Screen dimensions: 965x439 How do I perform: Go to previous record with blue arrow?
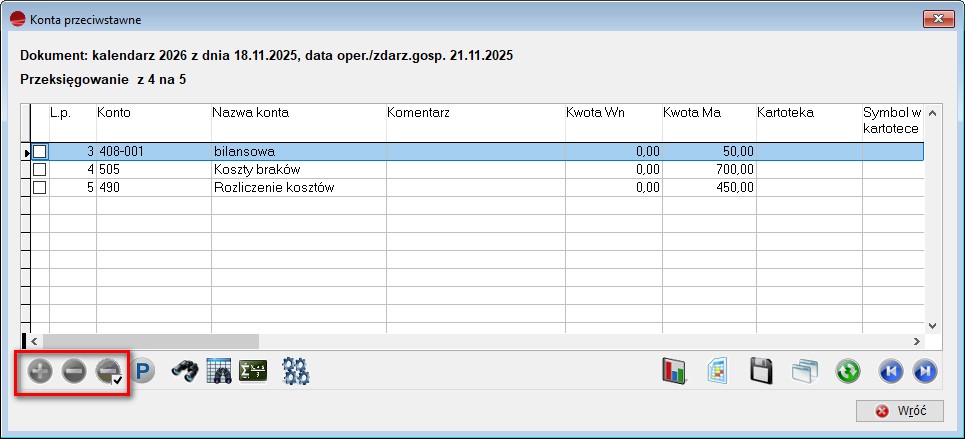click(890, 372)
